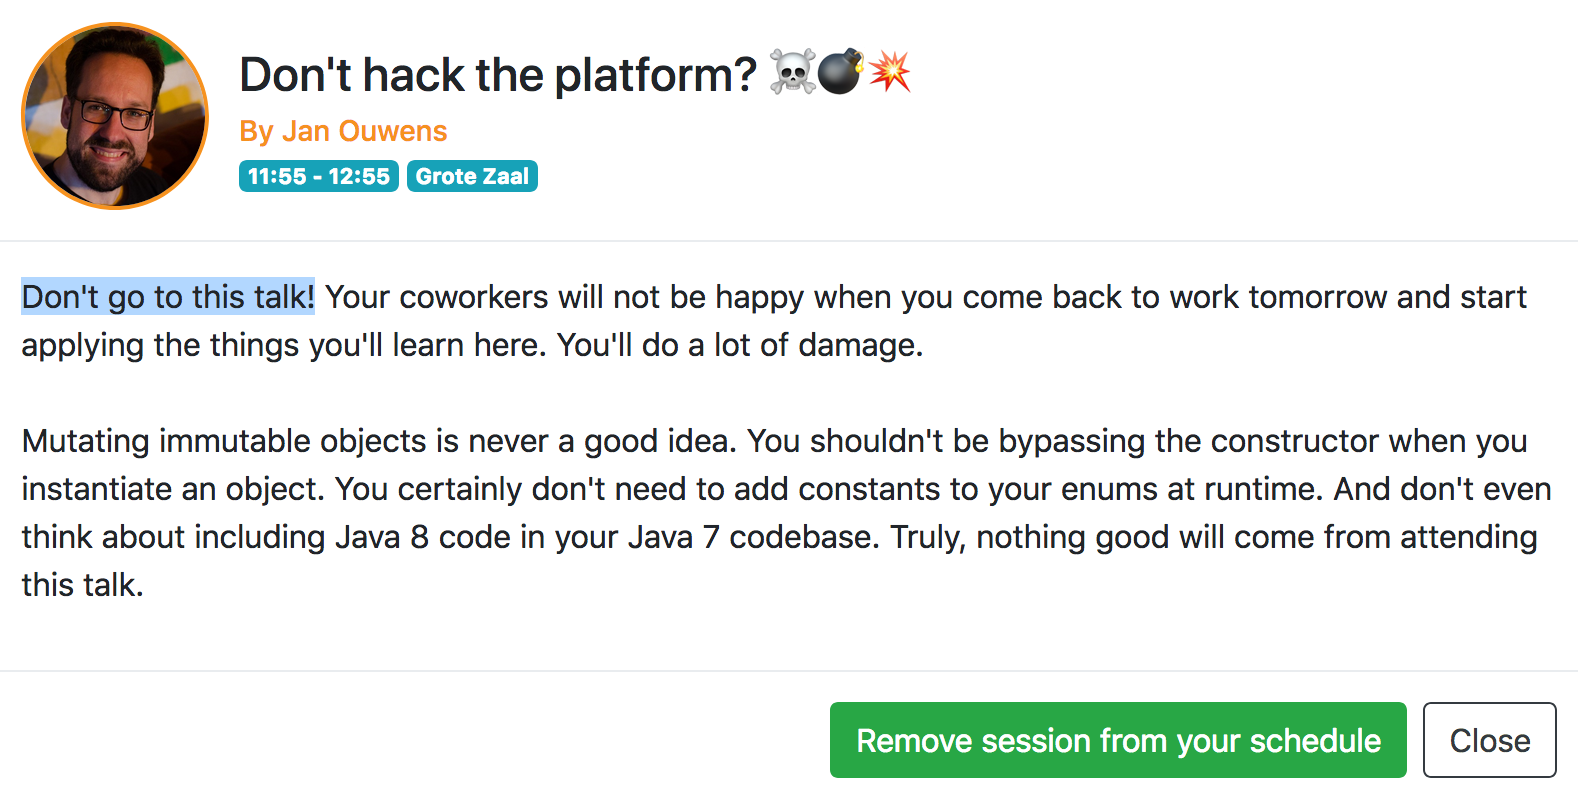Click the 11:55 - 12:55 time badge
The height and width of the screenshot is (802, 1578).
pos(319,176)
